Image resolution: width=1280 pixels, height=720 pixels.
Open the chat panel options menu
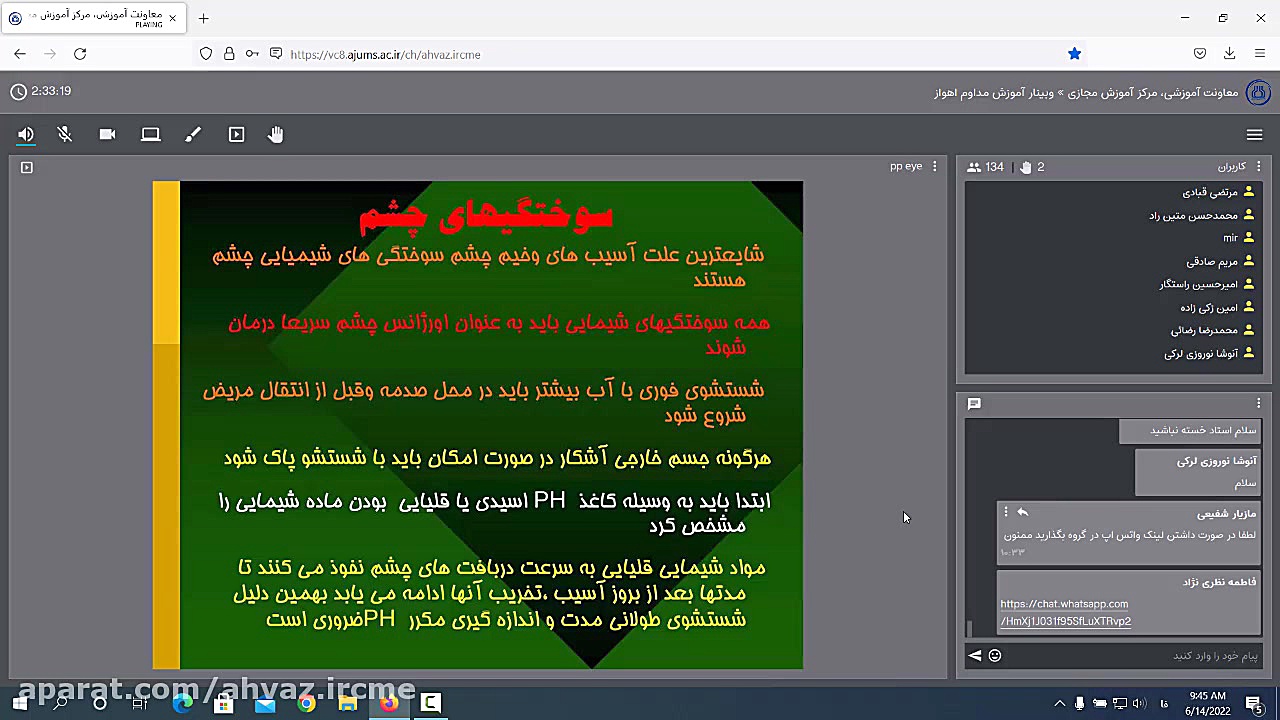coord(1258,403)
